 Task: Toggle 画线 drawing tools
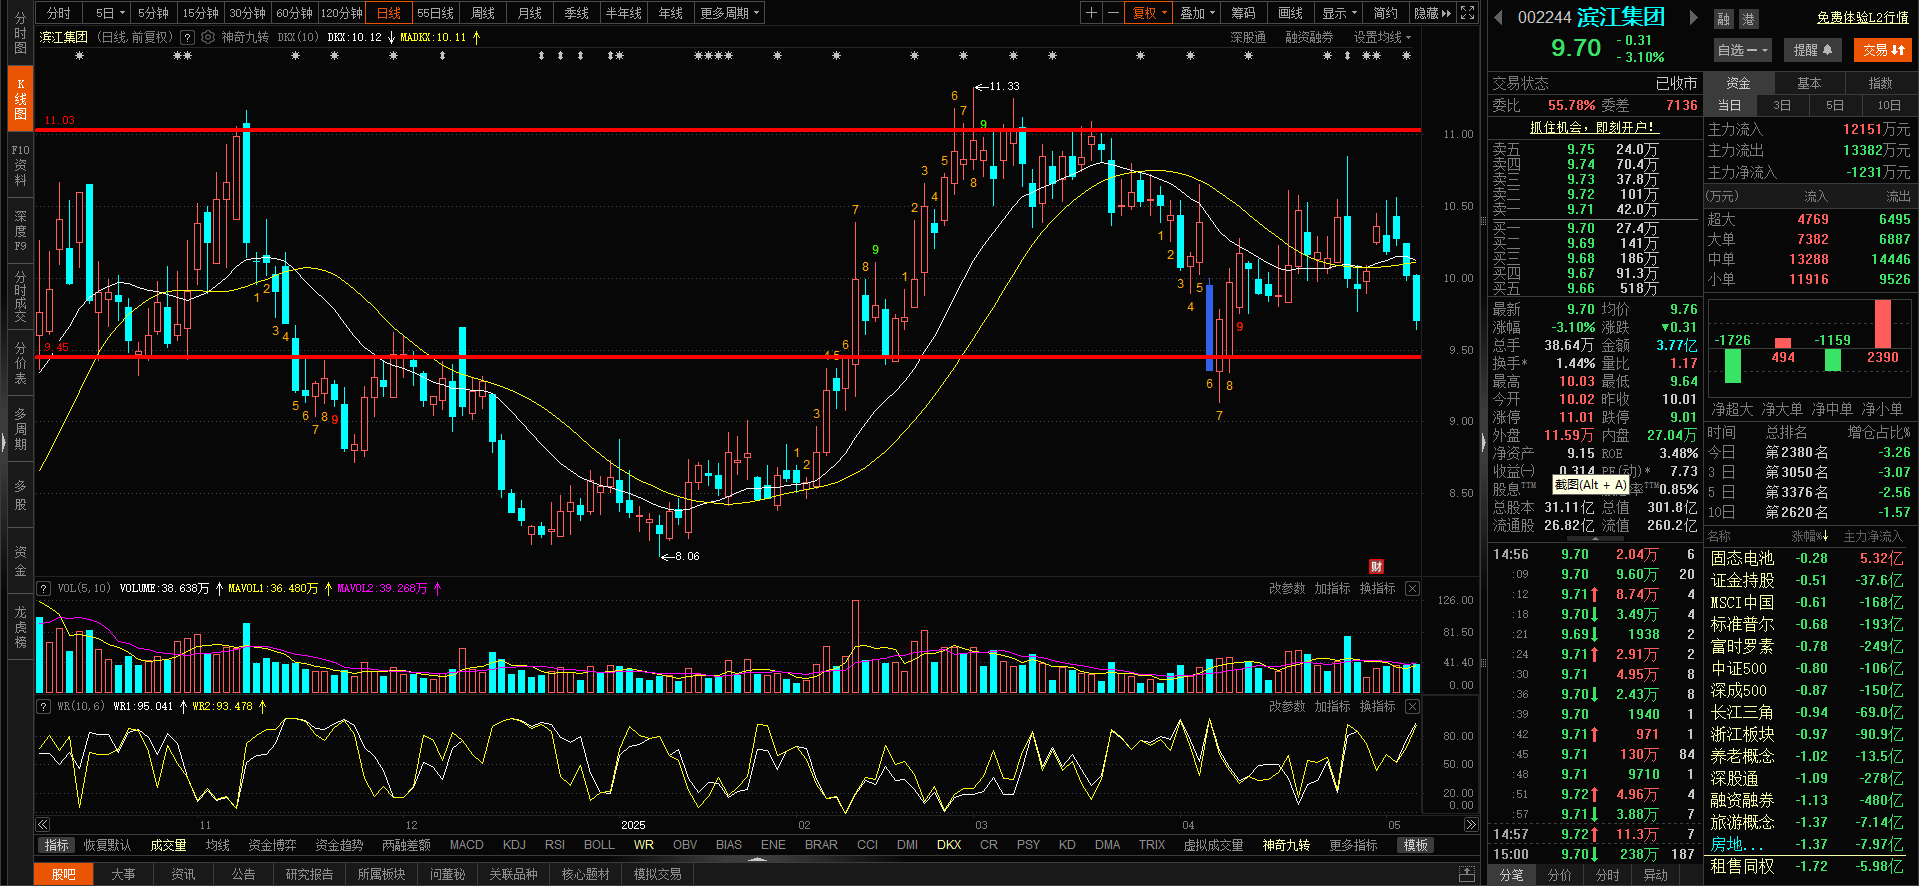pos(1290,13)
